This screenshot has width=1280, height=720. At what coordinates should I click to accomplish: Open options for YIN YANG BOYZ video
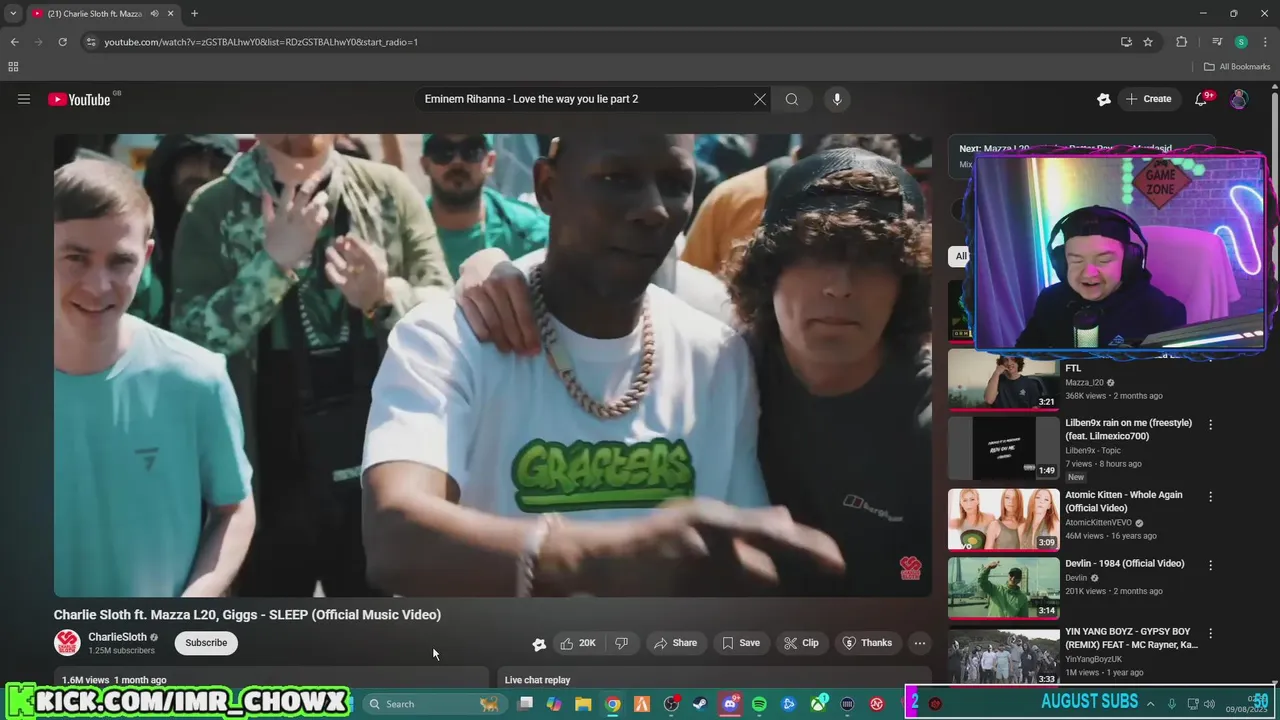(x=1210, y=633)
